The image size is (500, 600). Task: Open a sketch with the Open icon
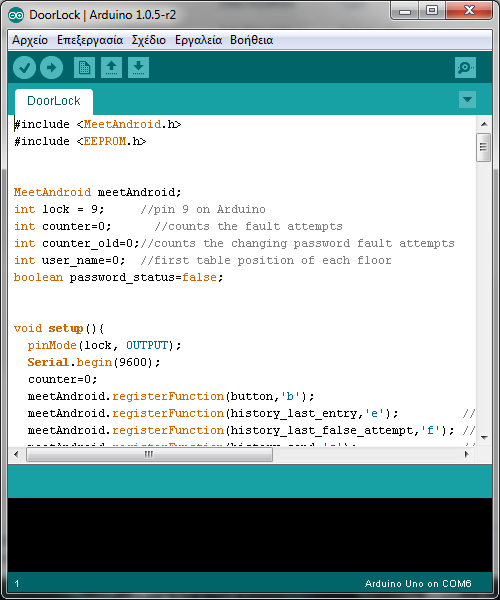pos(111,68)
